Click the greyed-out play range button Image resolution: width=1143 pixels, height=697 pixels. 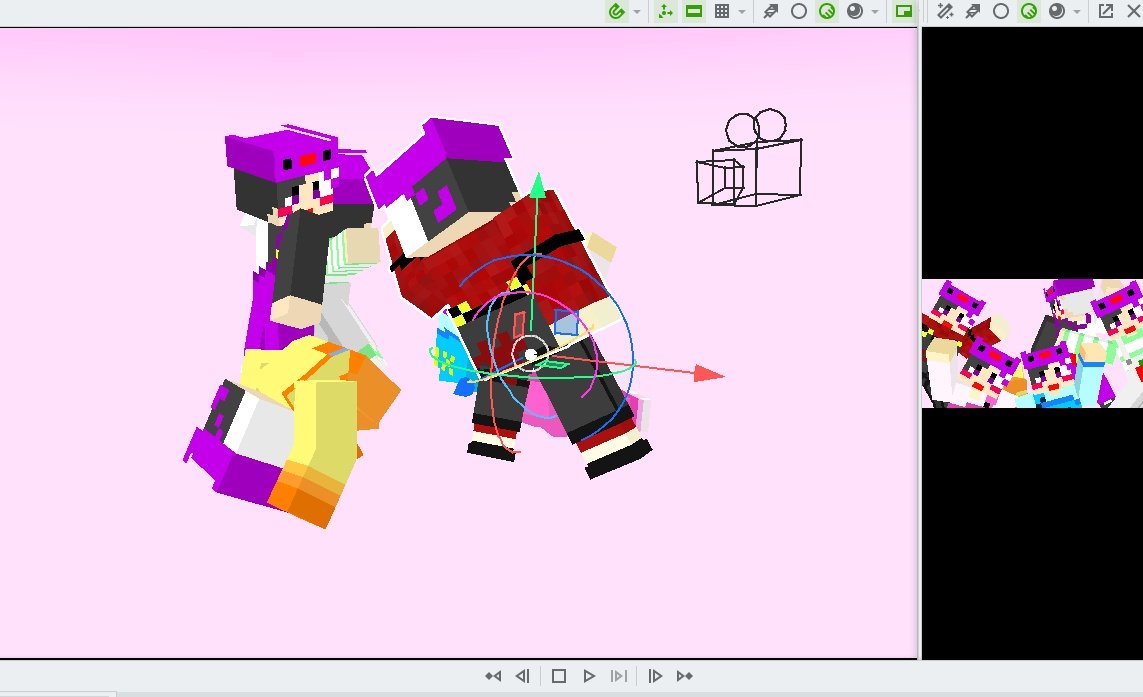click(x=618, y=676)
